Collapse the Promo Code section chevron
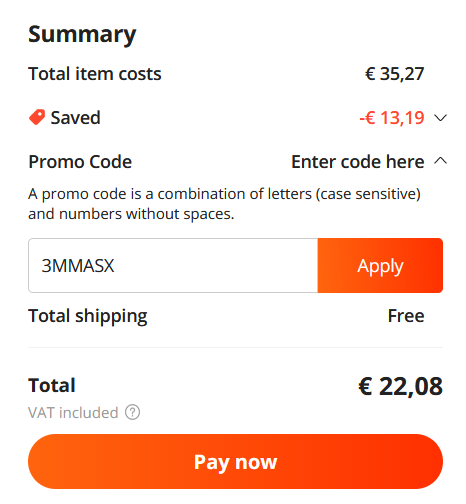The width and height of the screenshot is (466, 504). point(441,161)
